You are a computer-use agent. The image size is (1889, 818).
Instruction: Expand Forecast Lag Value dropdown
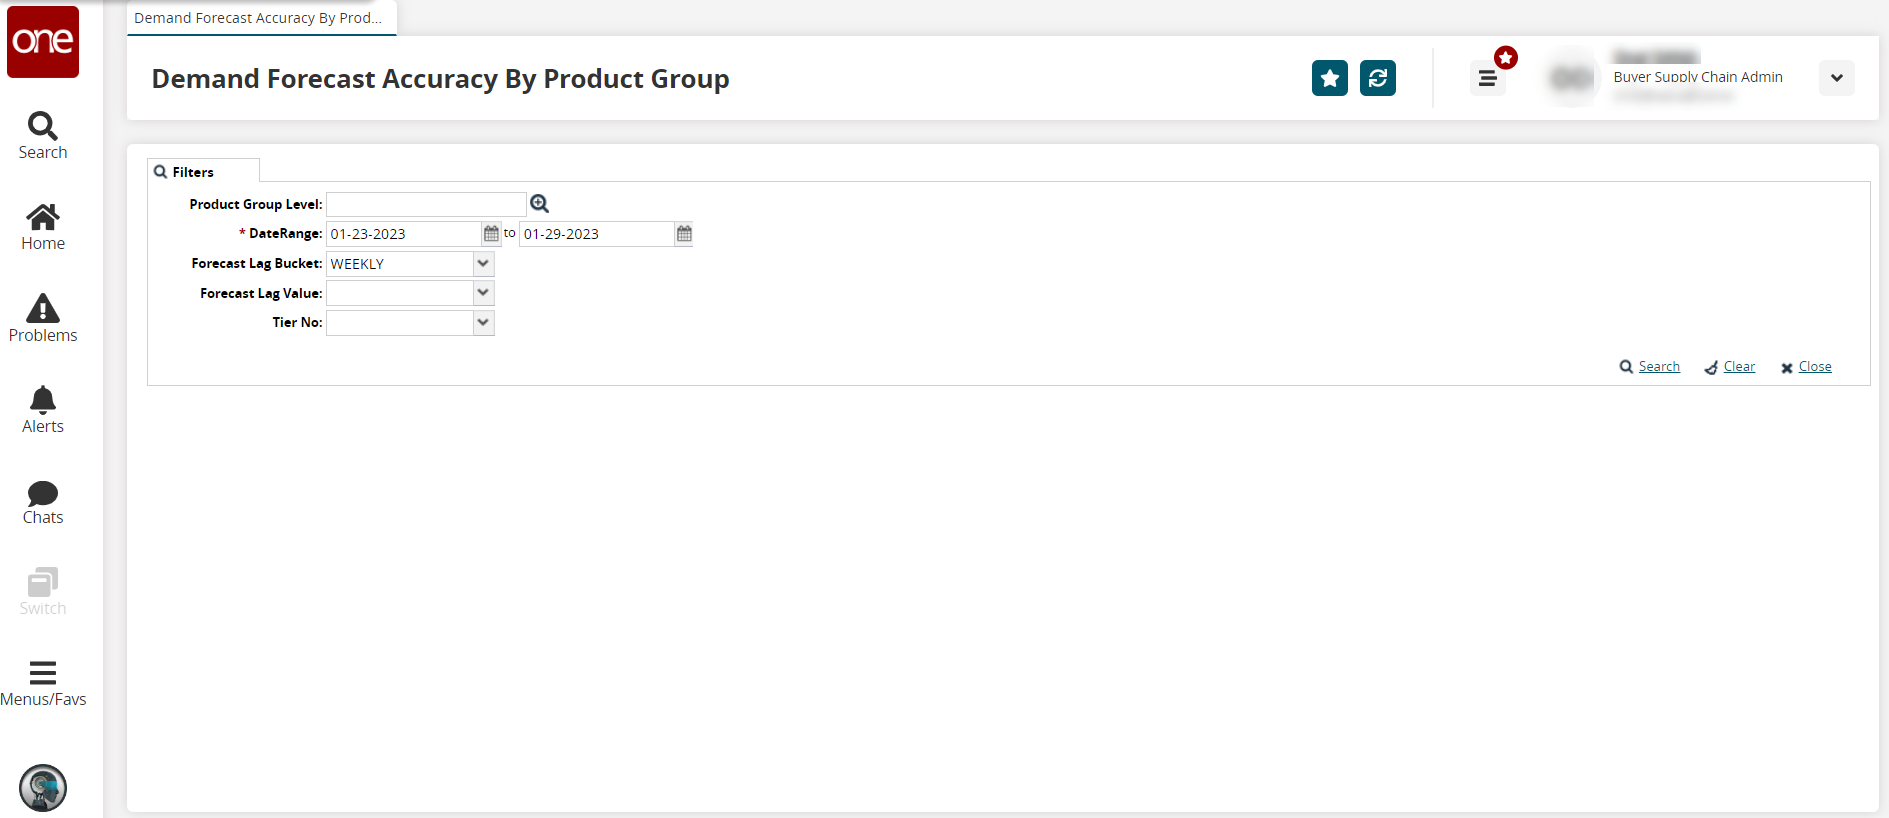(x=484, y=293)
